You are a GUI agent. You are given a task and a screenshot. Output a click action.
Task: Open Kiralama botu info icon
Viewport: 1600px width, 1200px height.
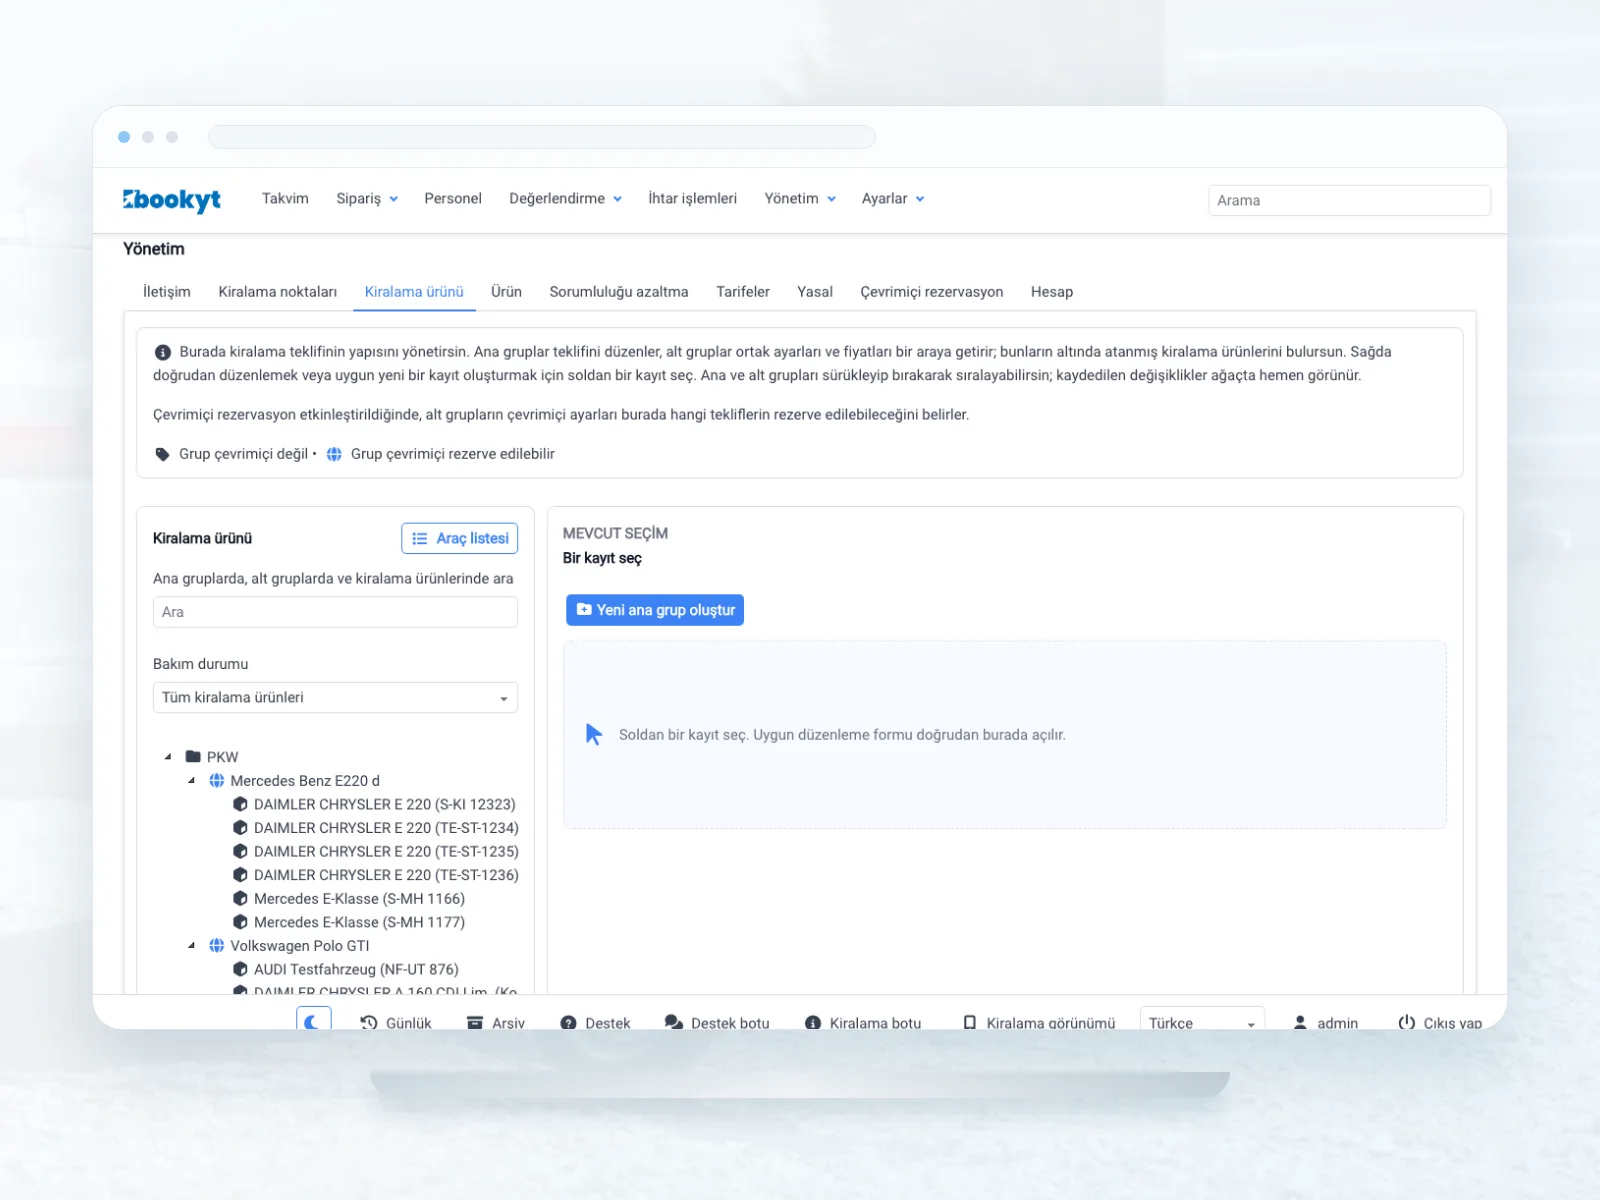point(813,1022)
